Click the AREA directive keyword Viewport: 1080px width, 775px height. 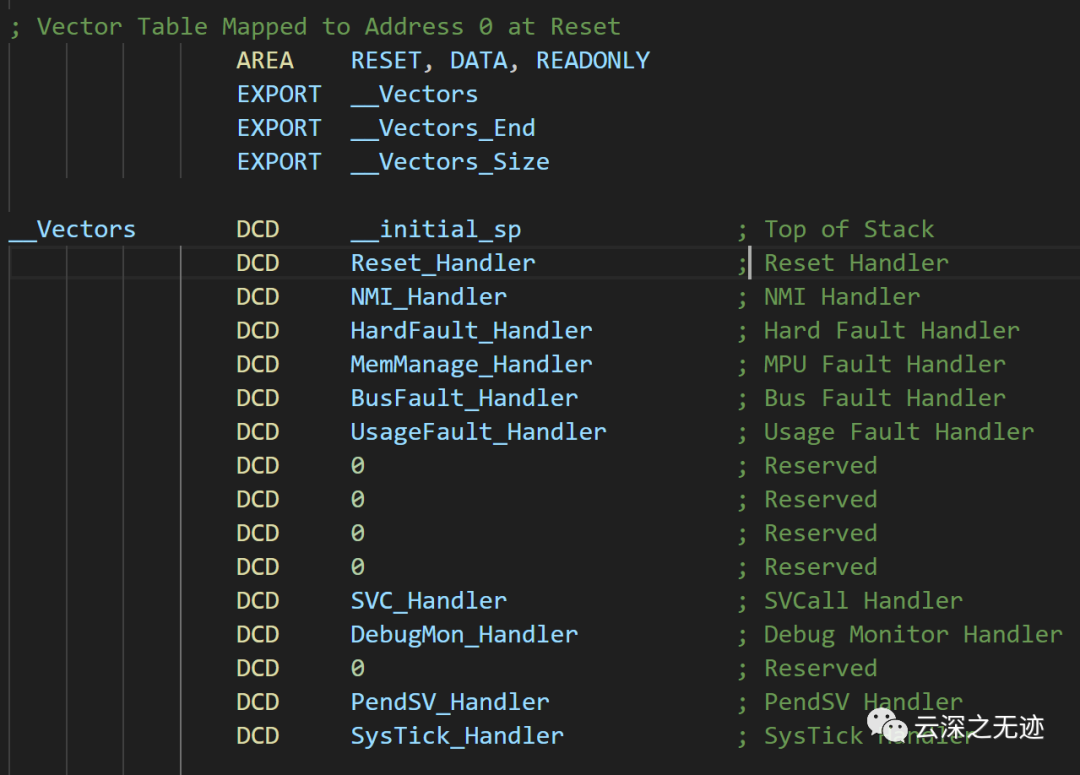pyautogui.click(x=265, y=61)
